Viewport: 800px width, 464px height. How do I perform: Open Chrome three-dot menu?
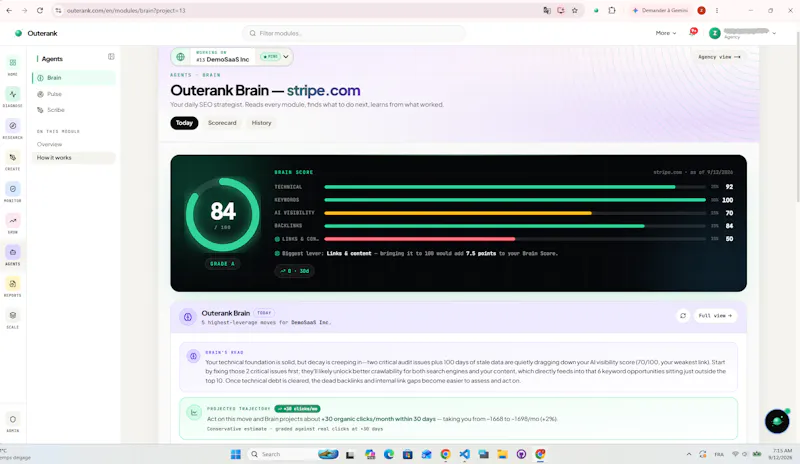[x=717, y=10]
